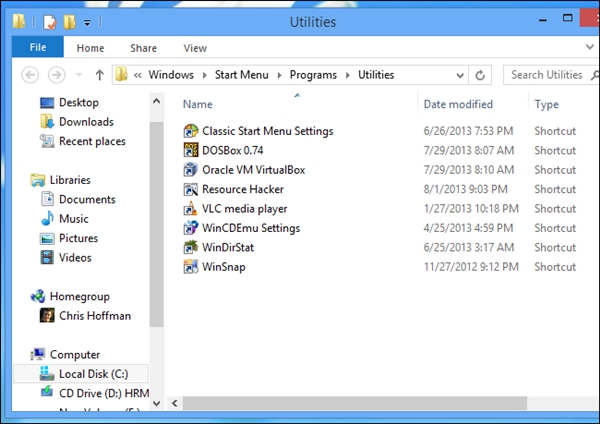Image resolution: width=600 pixels, height=424 pixels.
Task: Switch to the View ribbon tab
Action: coord(195,48)
